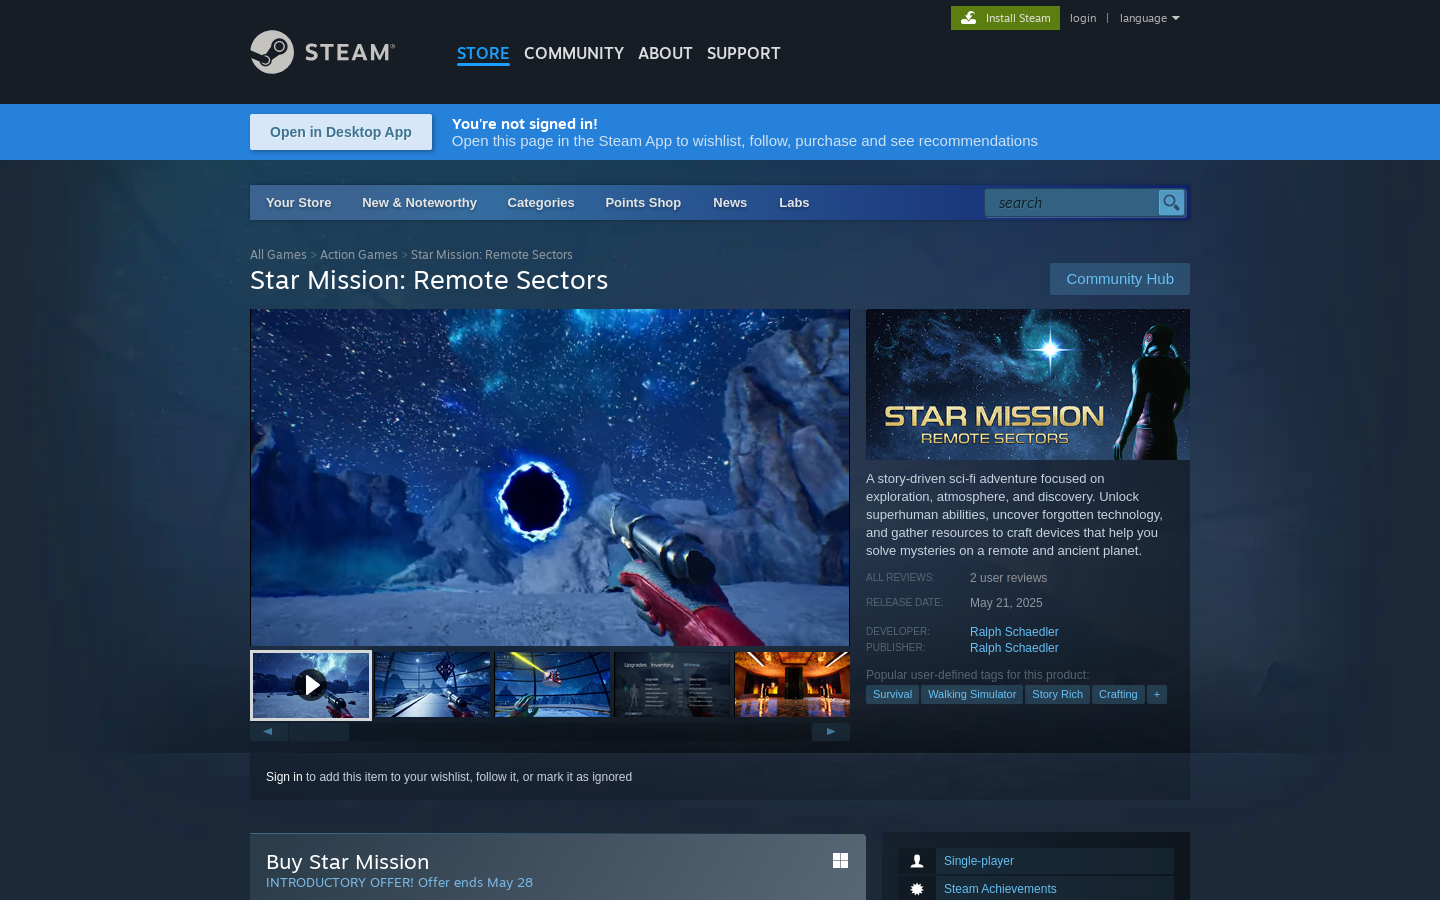Click the Install Steam download icon
The width and height of the screenshot is (1440, 900).
pos(968,18)
